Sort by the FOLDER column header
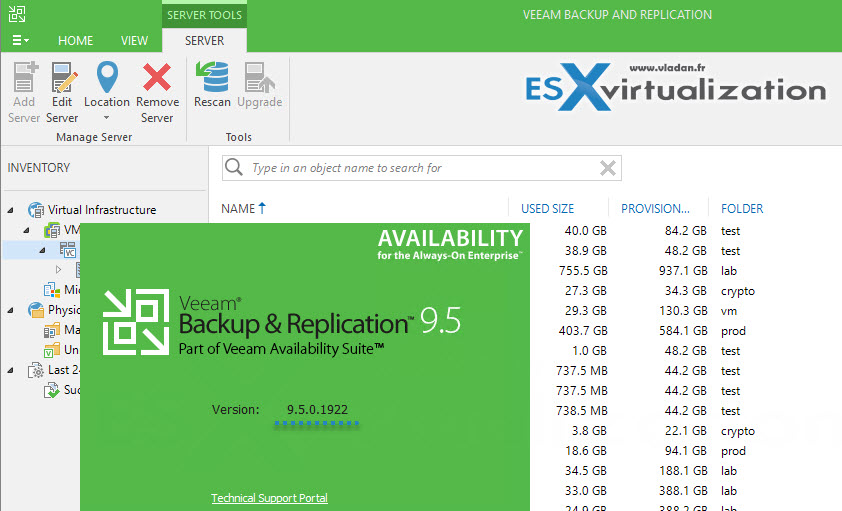Image resolution: width=842 pixels, height=511 pixels. point(742,209)
